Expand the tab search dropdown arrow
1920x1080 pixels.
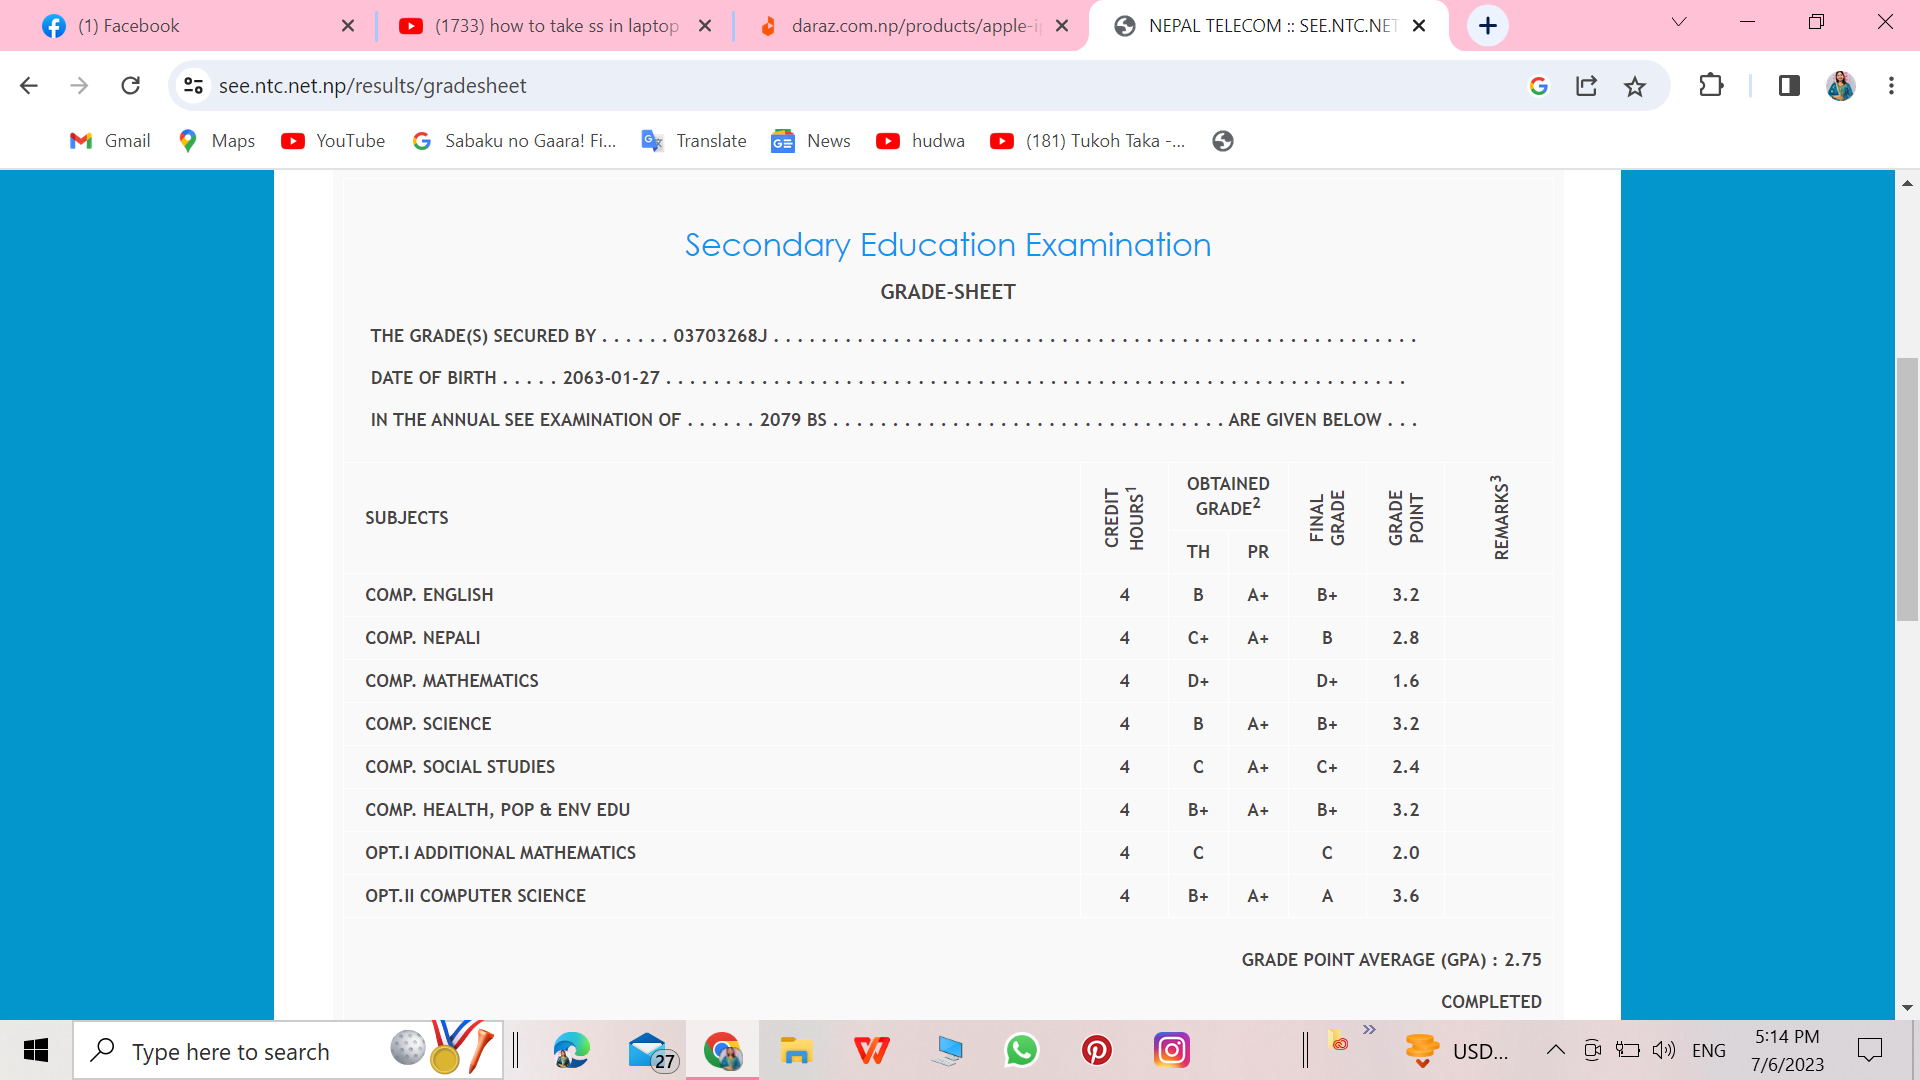1679,22
